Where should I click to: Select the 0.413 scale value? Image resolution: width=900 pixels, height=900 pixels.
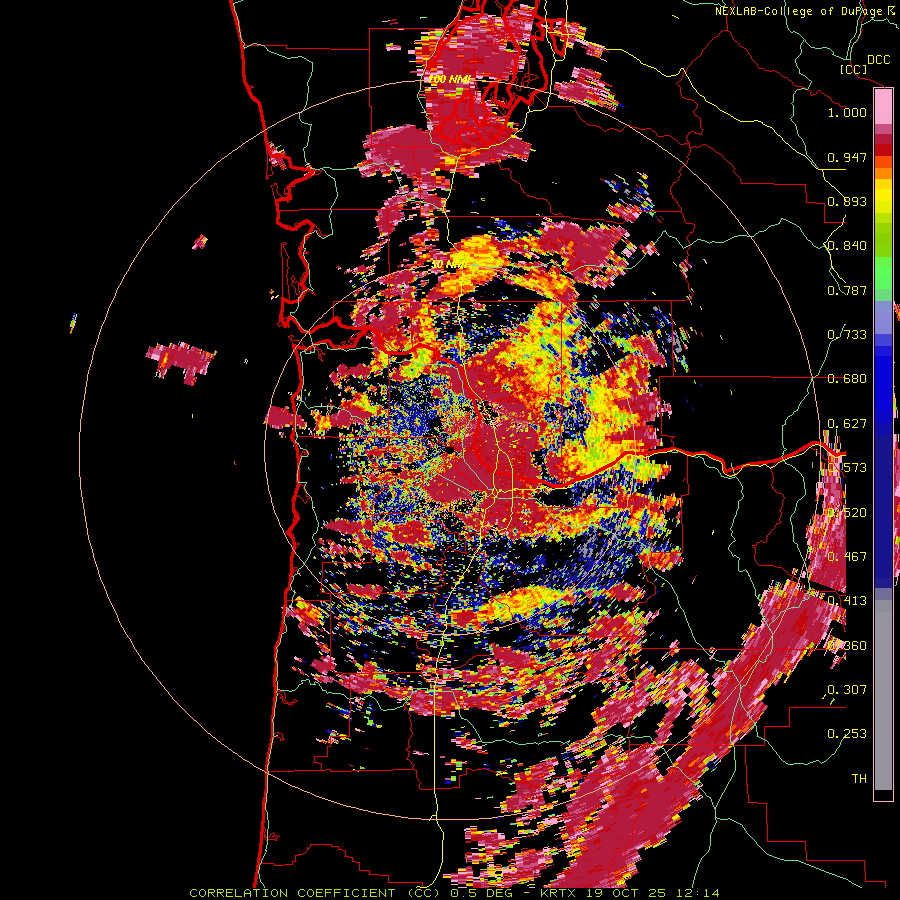(847, 601)
